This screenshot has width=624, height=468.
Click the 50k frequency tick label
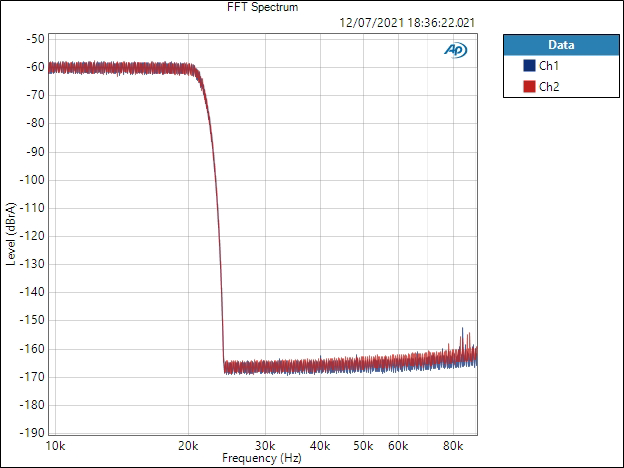tap(363, 446)
